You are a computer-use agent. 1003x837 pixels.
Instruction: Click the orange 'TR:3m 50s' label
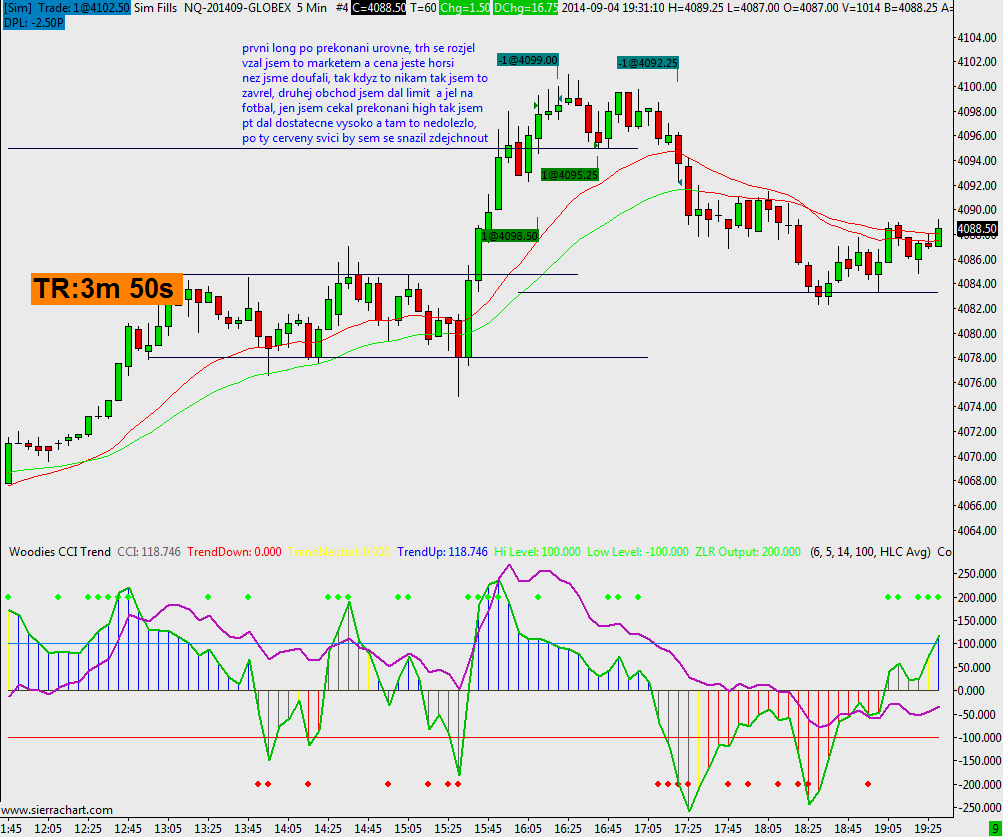106,289
